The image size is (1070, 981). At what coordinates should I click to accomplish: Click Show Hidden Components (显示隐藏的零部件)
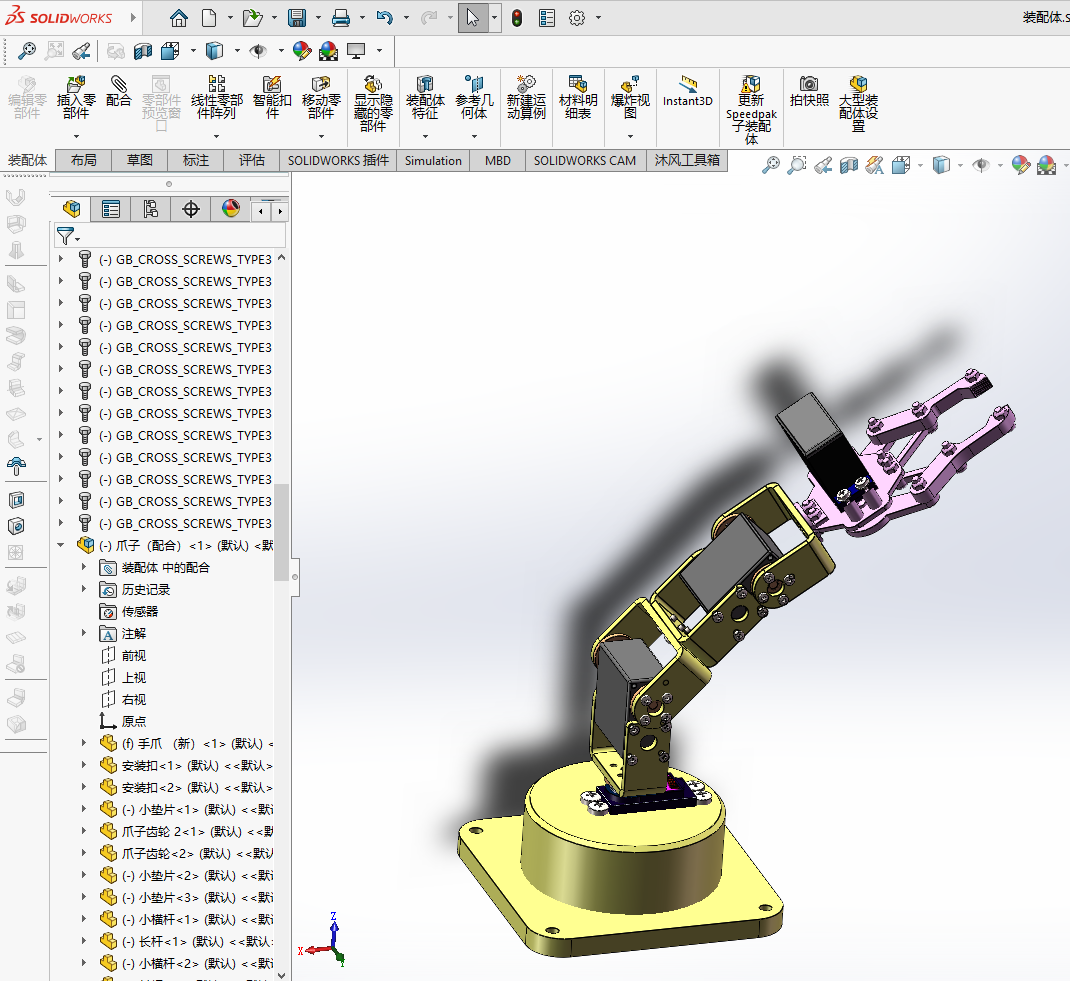[373, 104]
